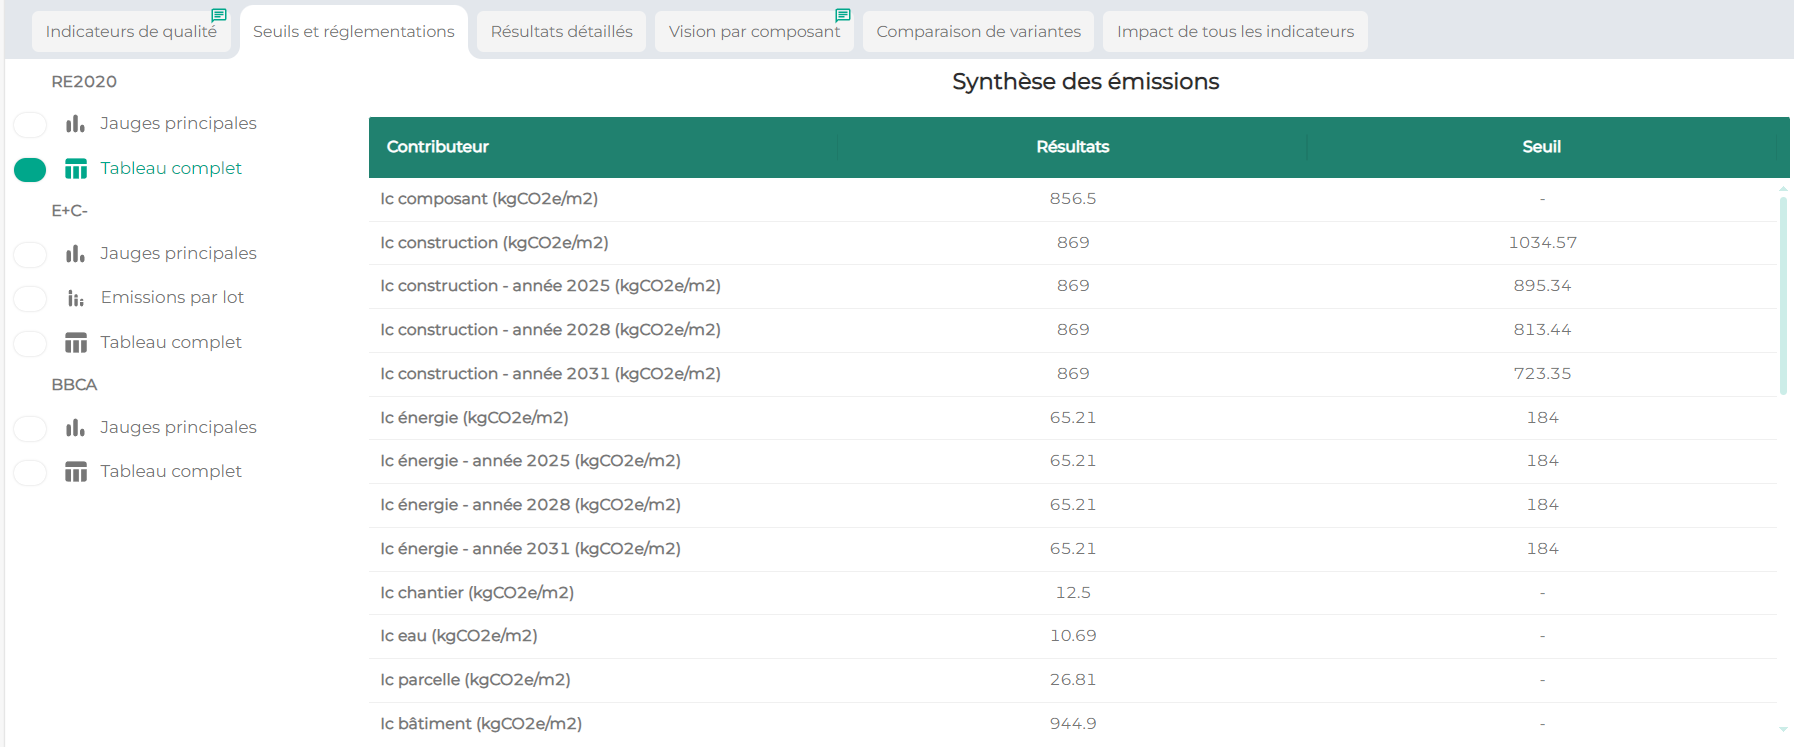
Task: Click the scroll down arrow of the table
Action: pyautogui.click(x=1783, y=730)
